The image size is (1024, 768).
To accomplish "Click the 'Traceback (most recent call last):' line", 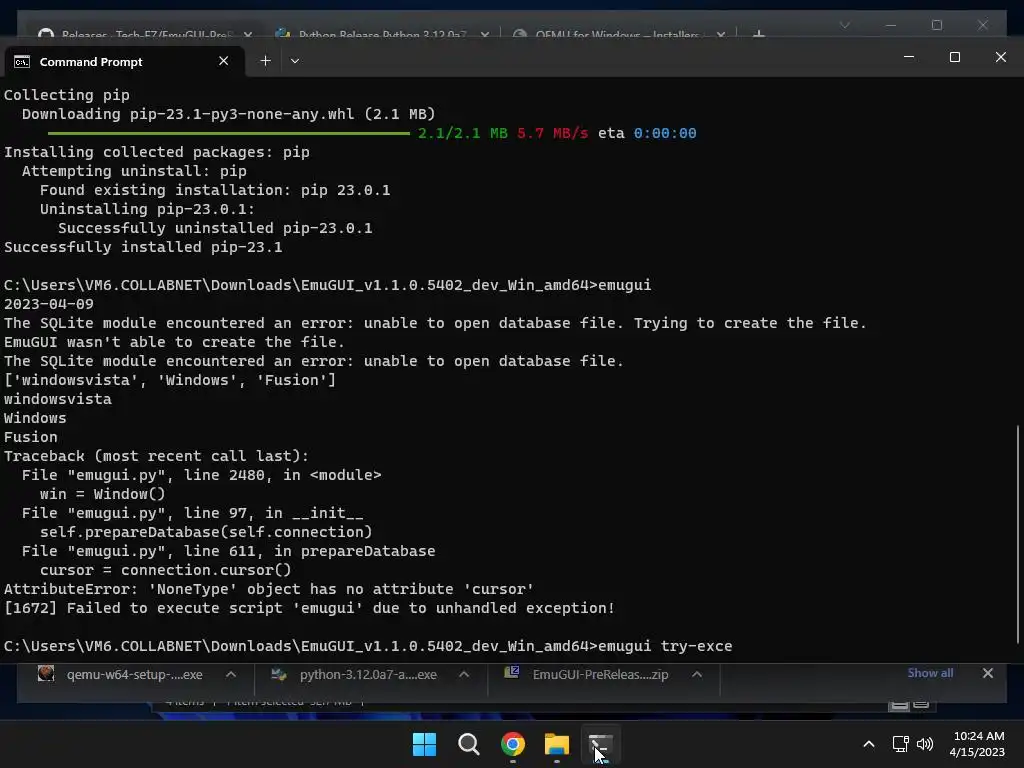I will pos(156,456).
